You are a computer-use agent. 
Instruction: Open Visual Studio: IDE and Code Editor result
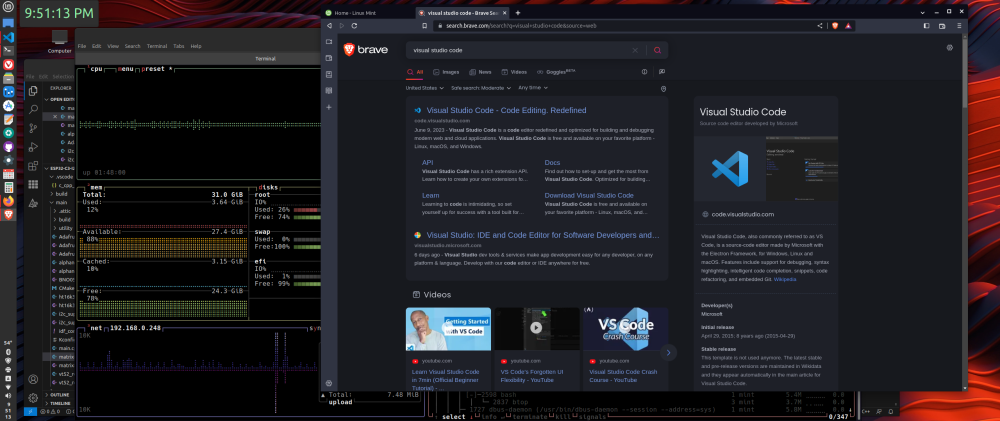[x=543, y=235]
